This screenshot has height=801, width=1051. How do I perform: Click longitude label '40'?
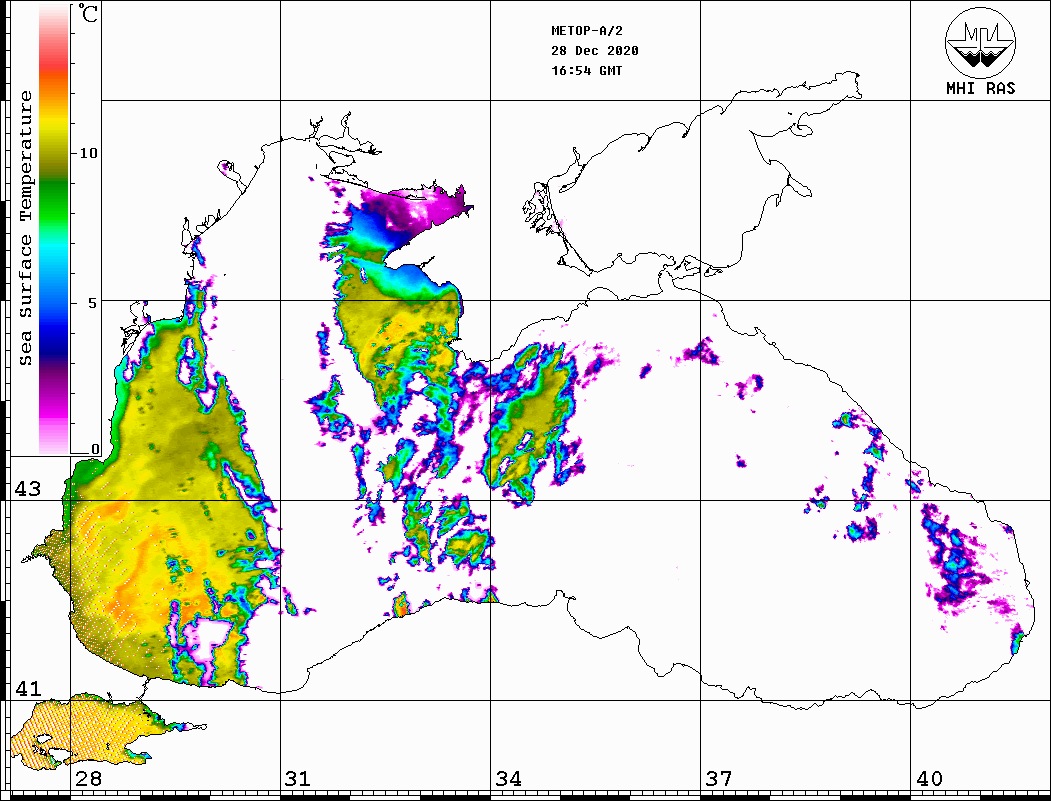(x=929, y=778)
